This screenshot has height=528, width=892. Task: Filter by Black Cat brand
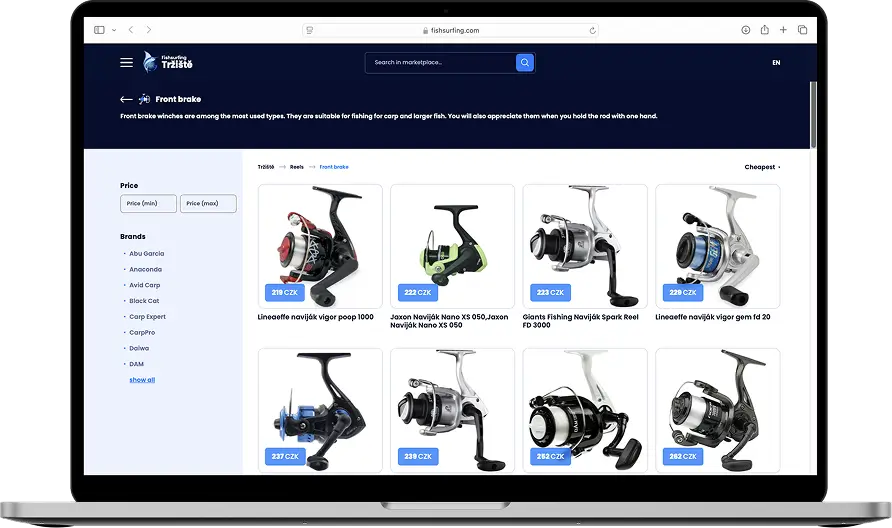pyautogui.click(x=144, y=301)
